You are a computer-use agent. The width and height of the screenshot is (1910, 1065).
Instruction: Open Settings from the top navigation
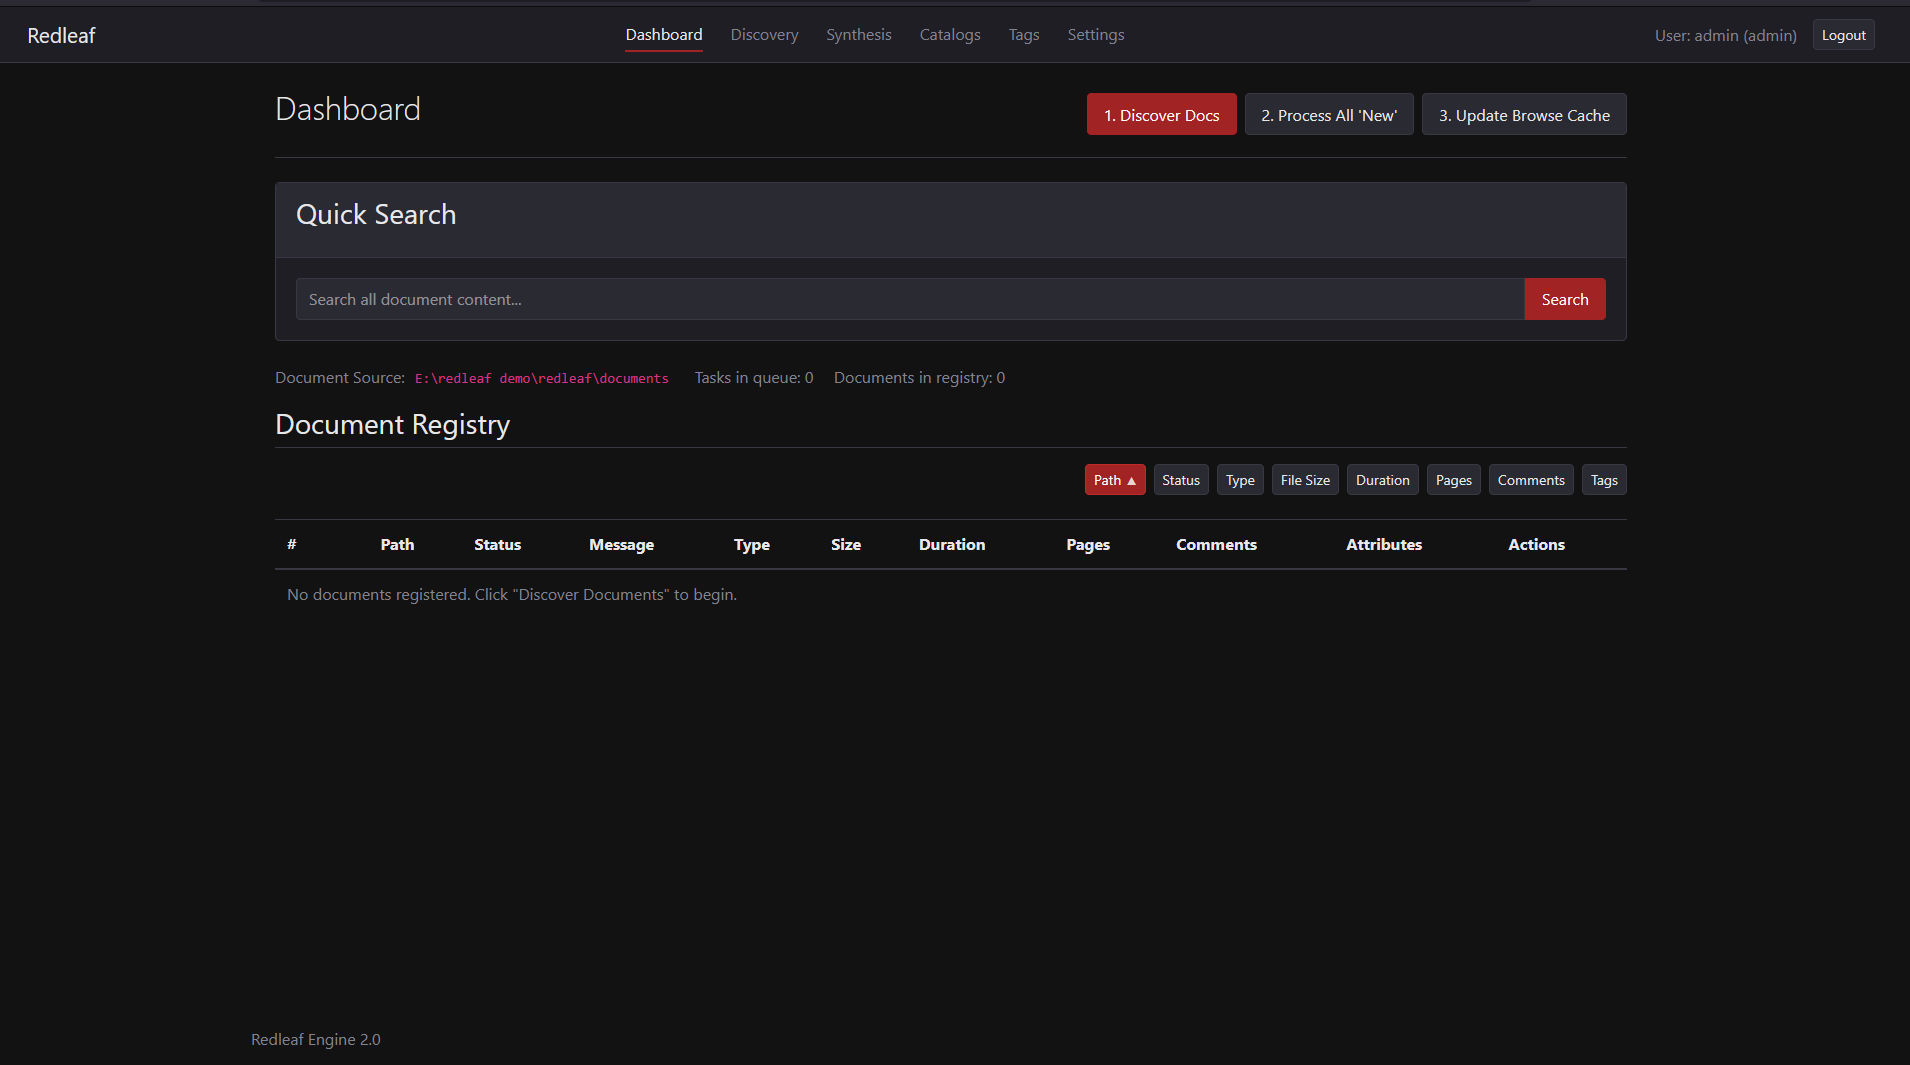(1095, 35)
